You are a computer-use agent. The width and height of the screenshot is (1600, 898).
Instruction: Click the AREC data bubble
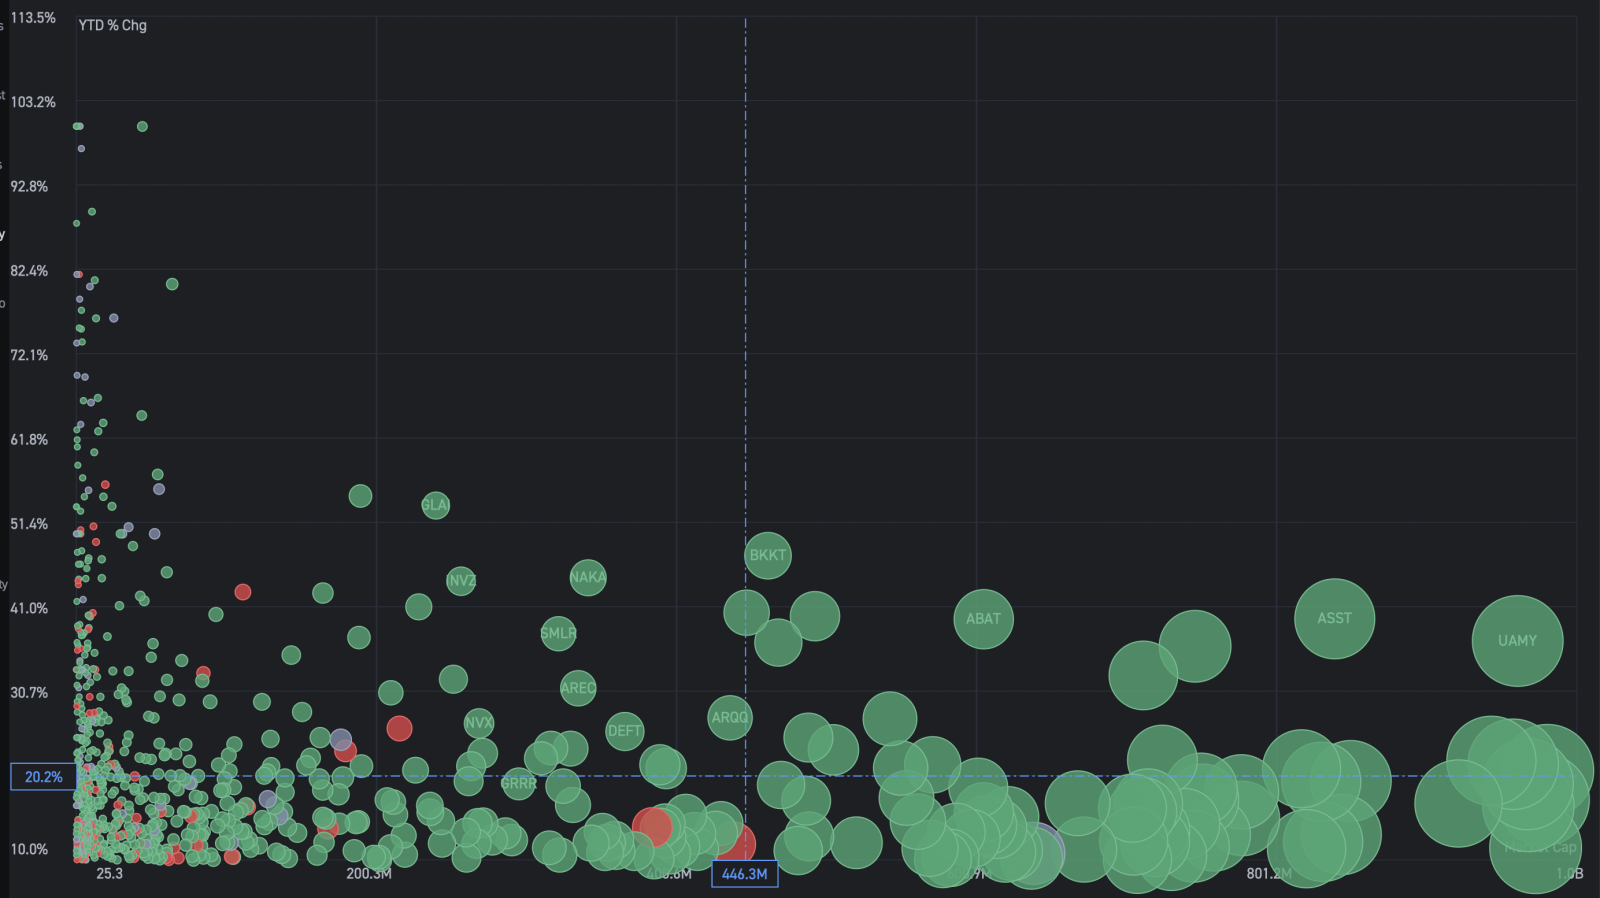point(578,688)
